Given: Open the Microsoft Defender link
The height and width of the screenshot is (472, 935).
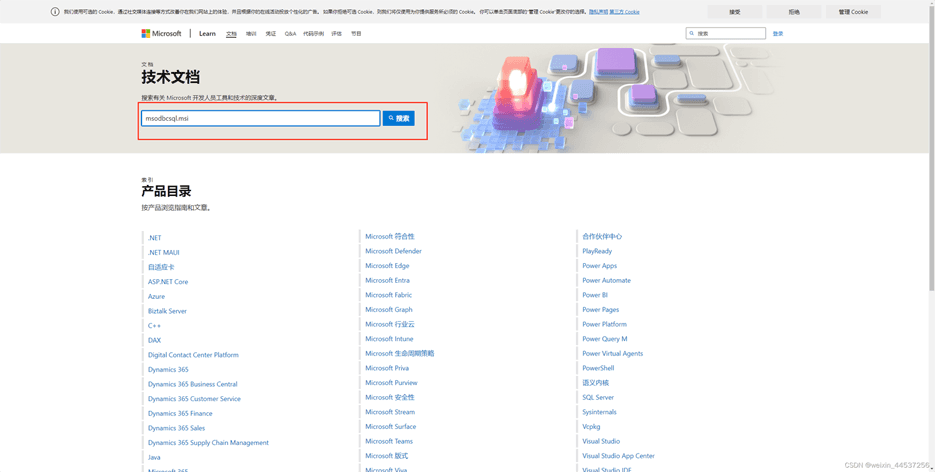Looking at the screenshot, I should 394,251.
